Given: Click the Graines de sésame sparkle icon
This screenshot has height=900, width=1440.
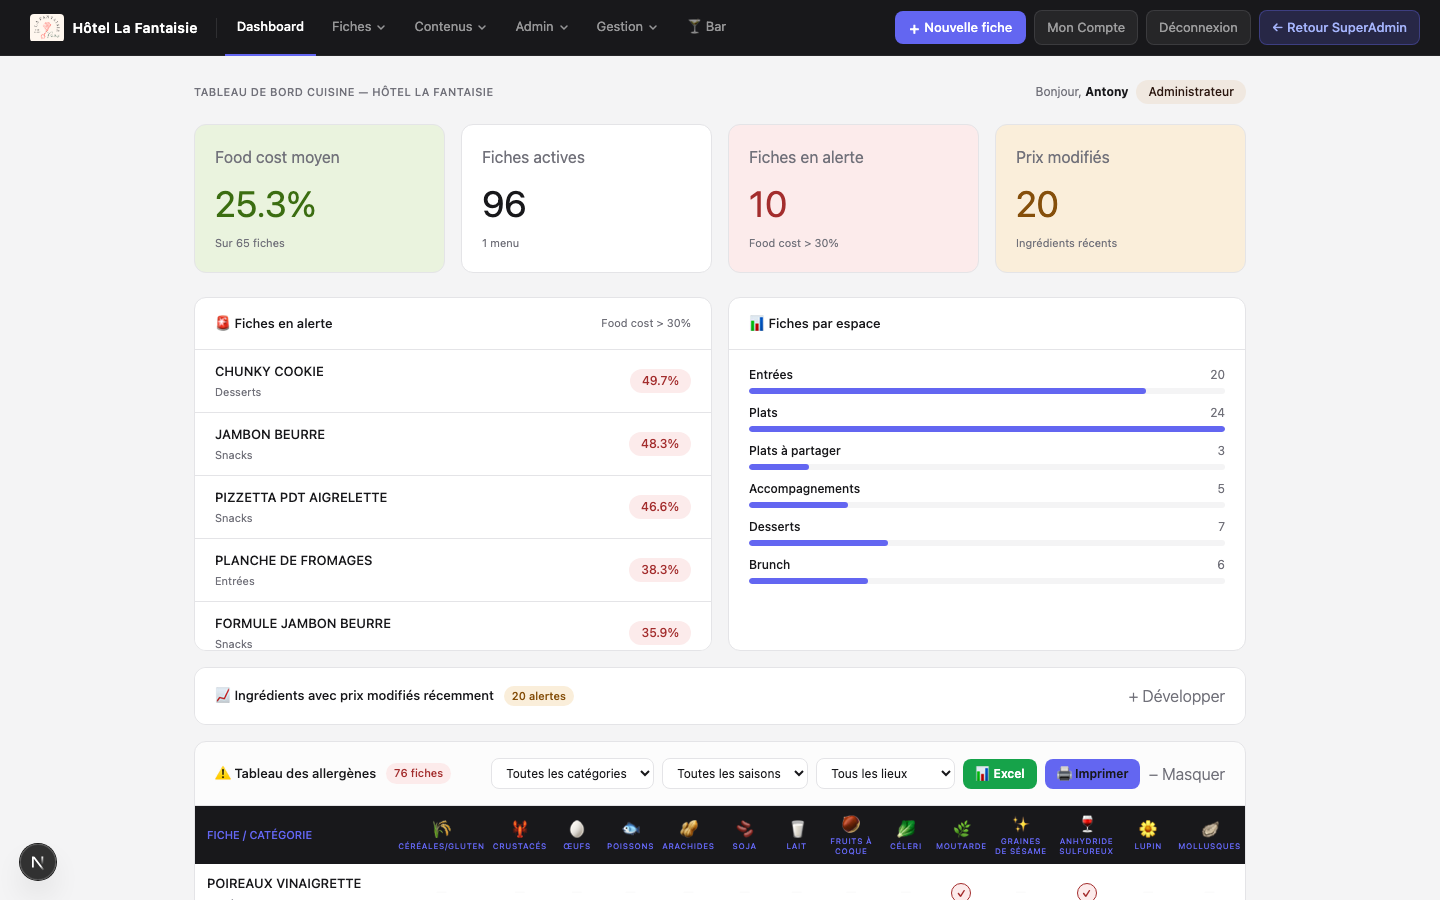Looking at the screenshot, I should coord(1020,824).
